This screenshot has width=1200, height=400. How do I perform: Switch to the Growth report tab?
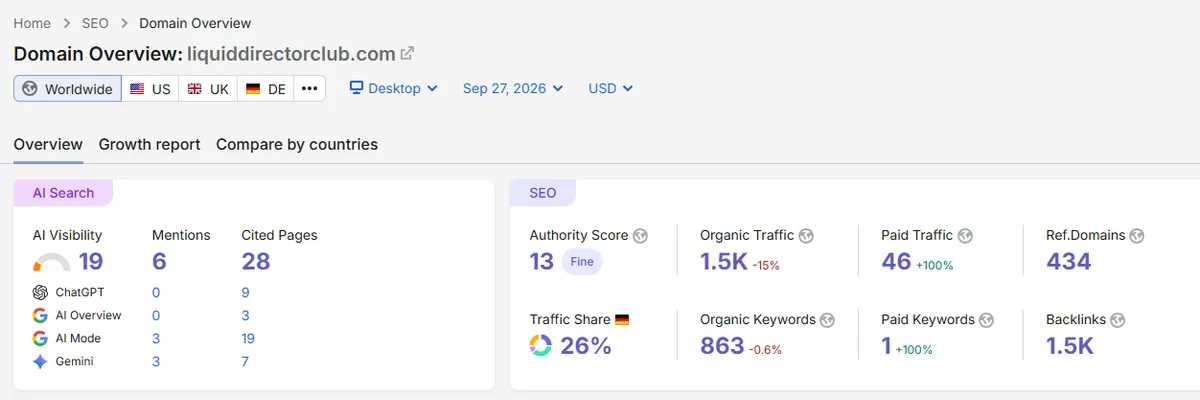tap(149, 144)
